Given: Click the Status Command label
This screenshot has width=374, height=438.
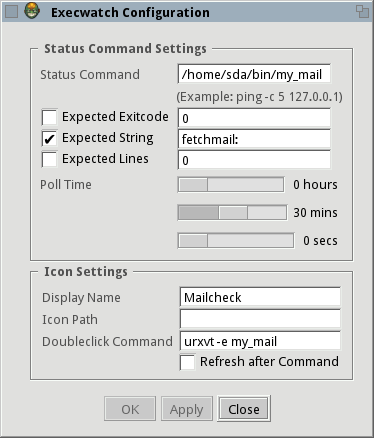Looking at the screenshot, I should pyautogui.click(x=90, y=74).
